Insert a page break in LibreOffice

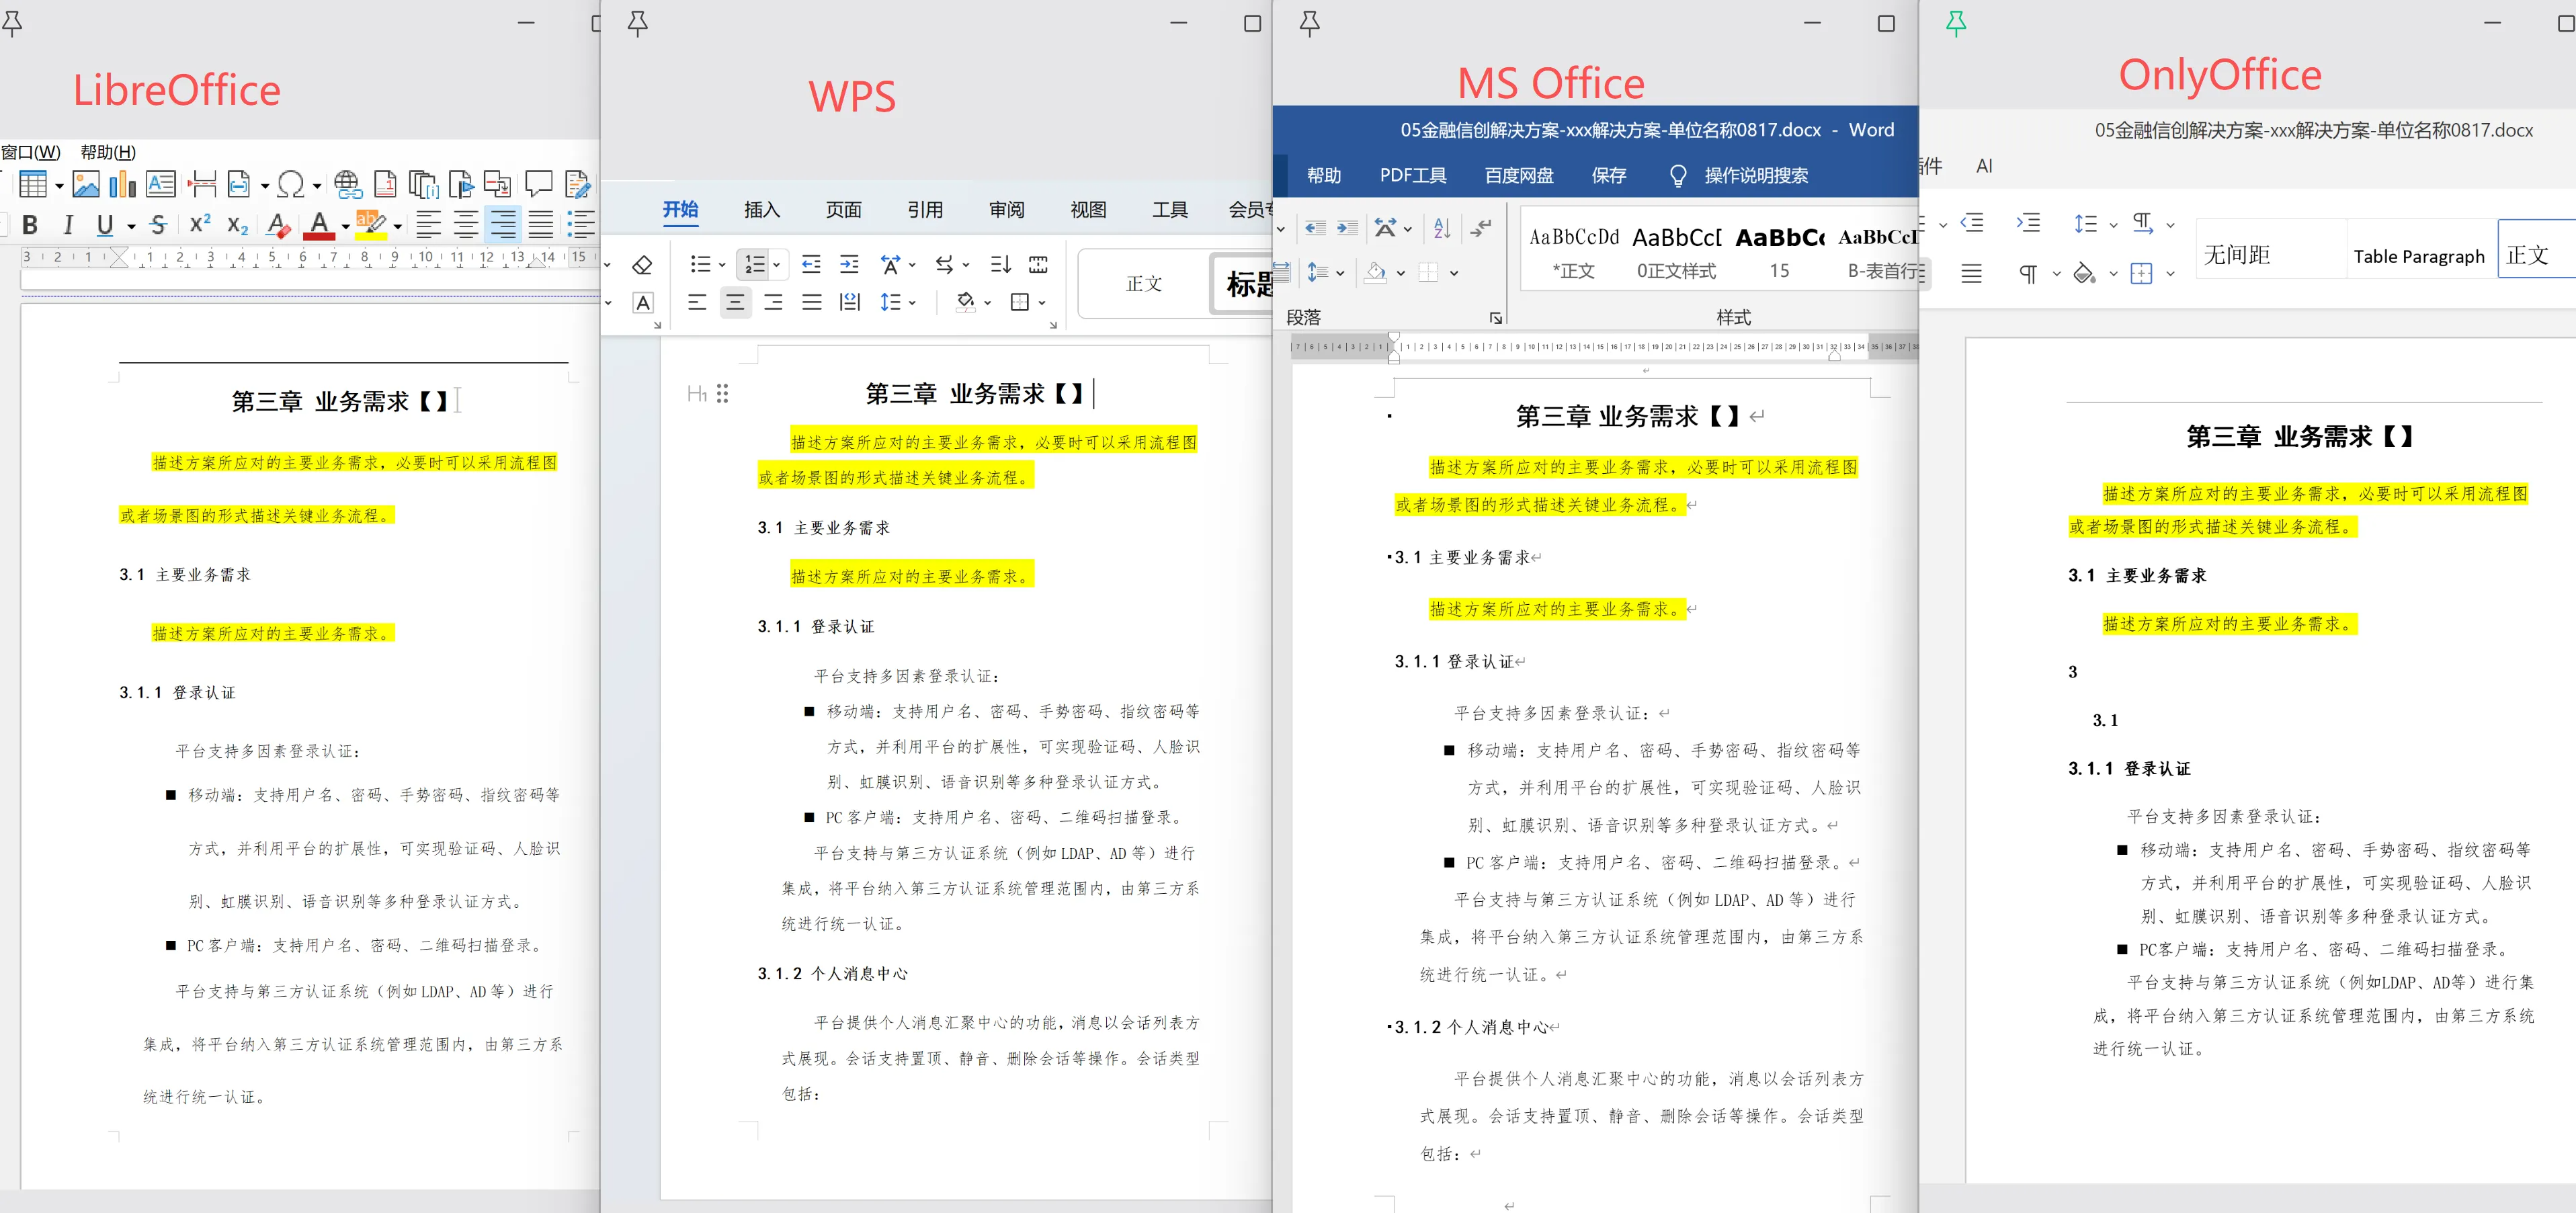(x=202, y=184)
